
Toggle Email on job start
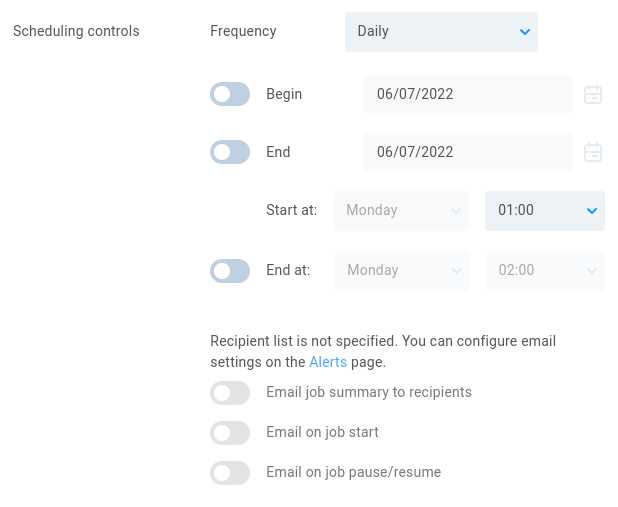230,433
